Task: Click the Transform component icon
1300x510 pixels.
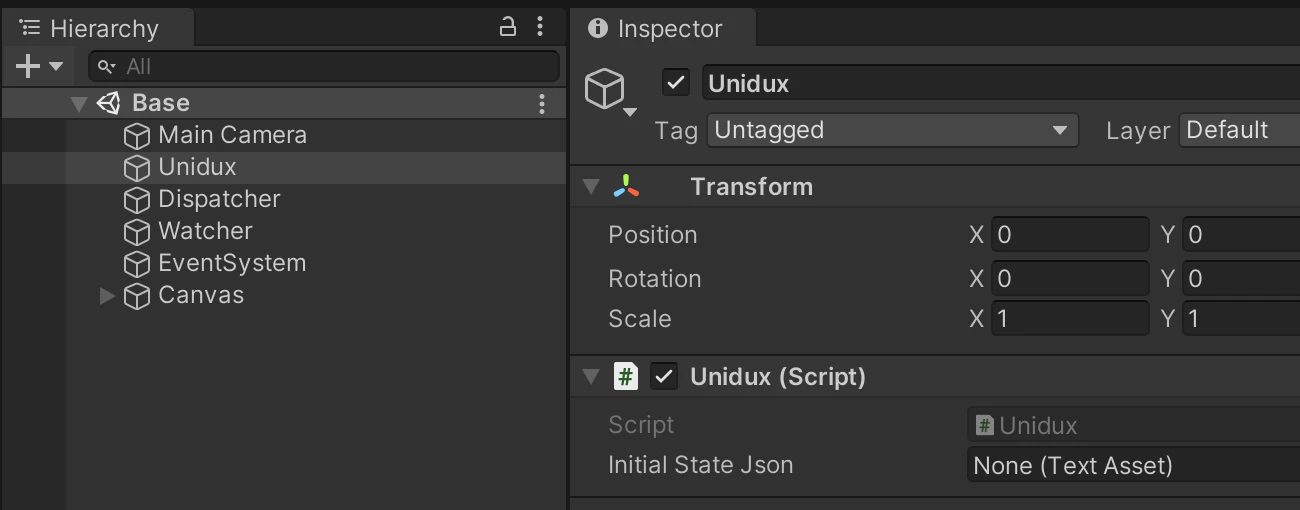Action: (626, 187)
